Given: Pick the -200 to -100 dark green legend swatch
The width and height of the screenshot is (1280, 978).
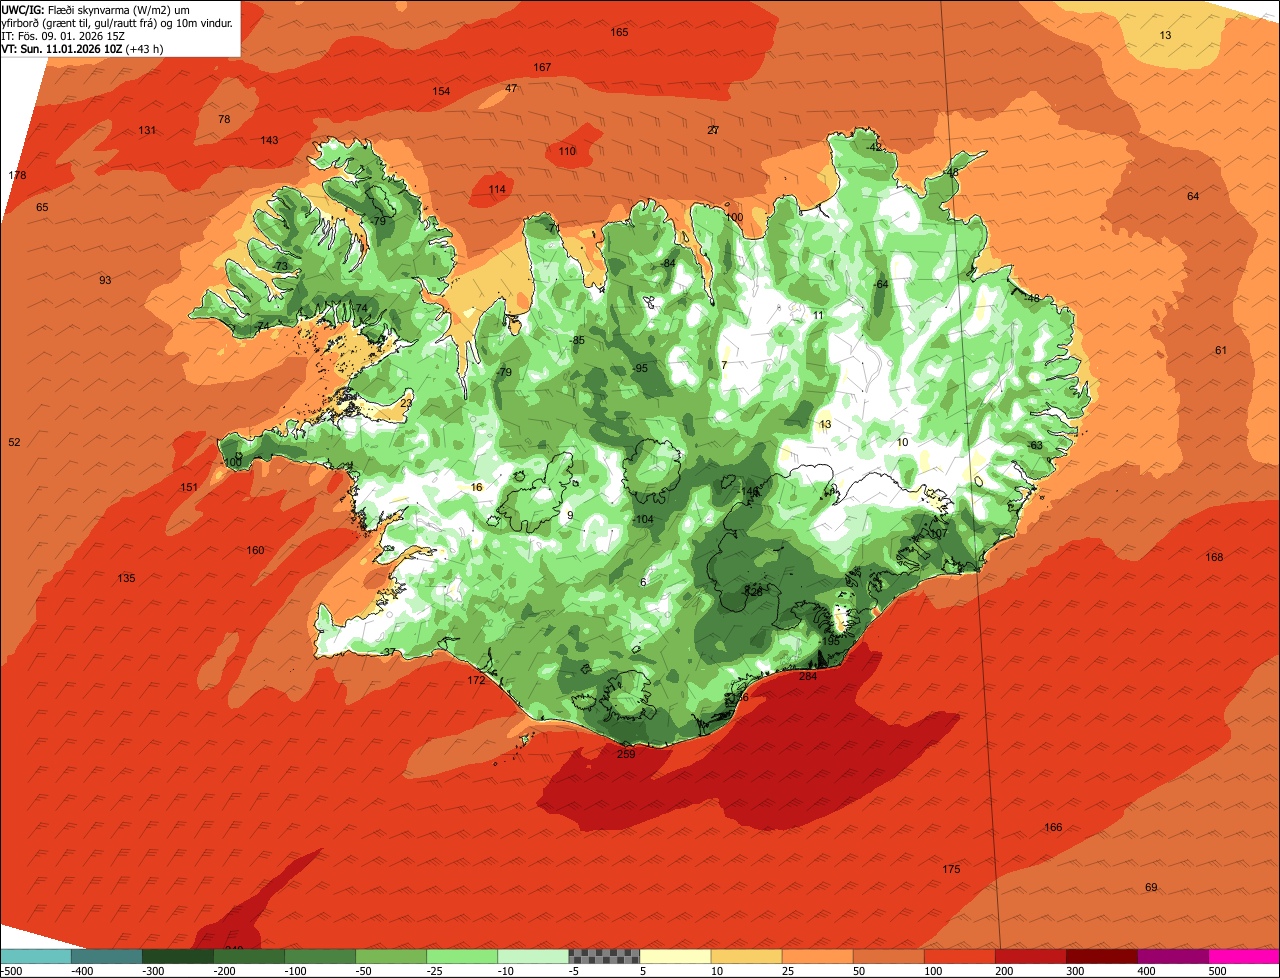Looking at the screenshot, I should [249, 956].
